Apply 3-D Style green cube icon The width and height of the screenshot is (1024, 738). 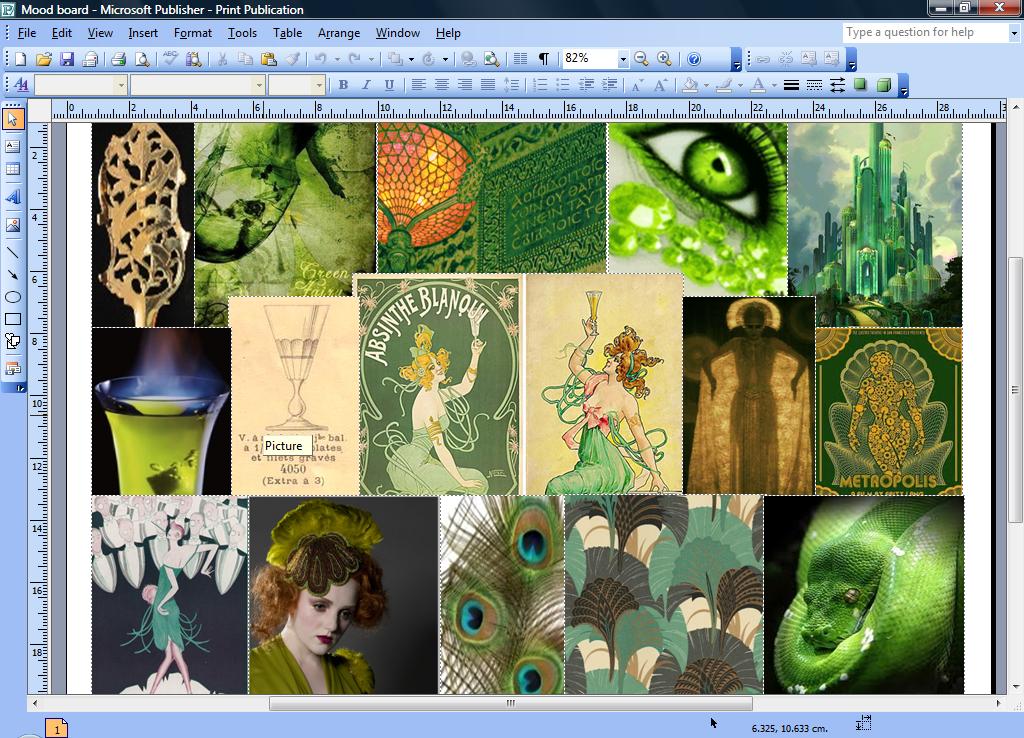(x=884, y=85)
